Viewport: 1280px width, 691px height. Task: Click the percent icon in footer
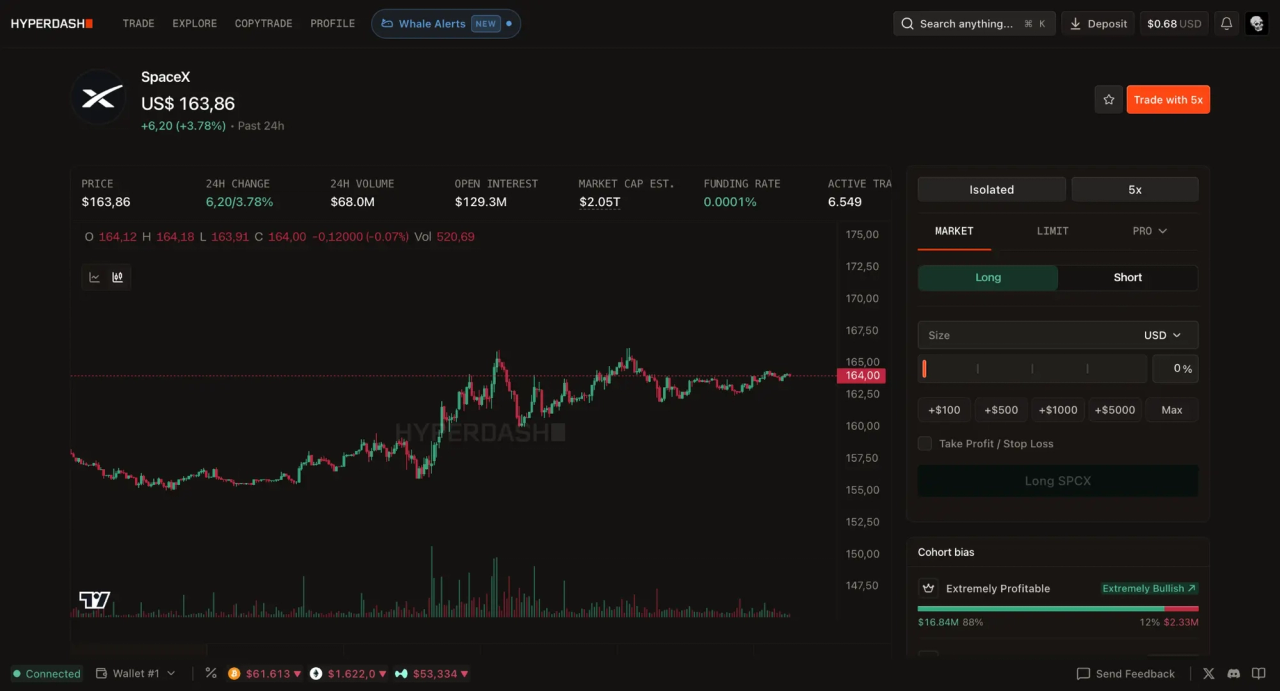tap(211, 673)
